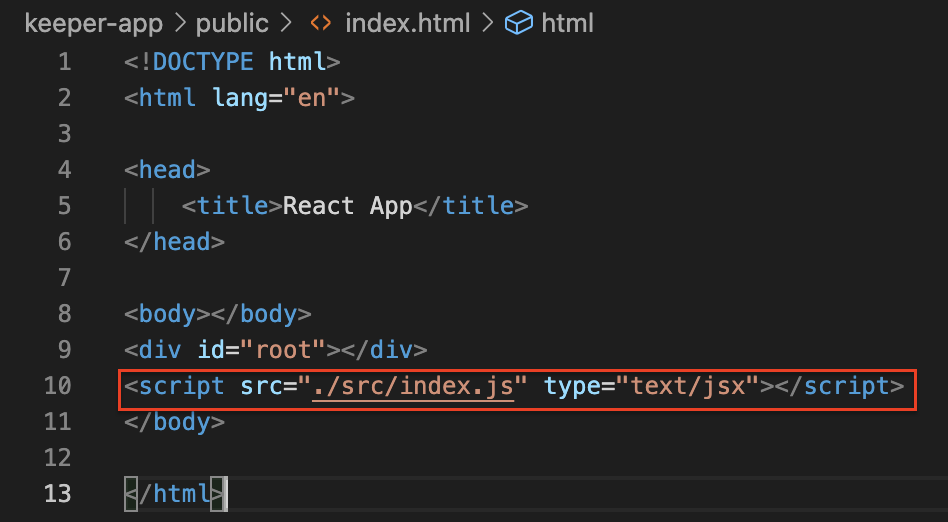Click the html symbol breadcrumb
948x522 pixels.
coord(567,24)
